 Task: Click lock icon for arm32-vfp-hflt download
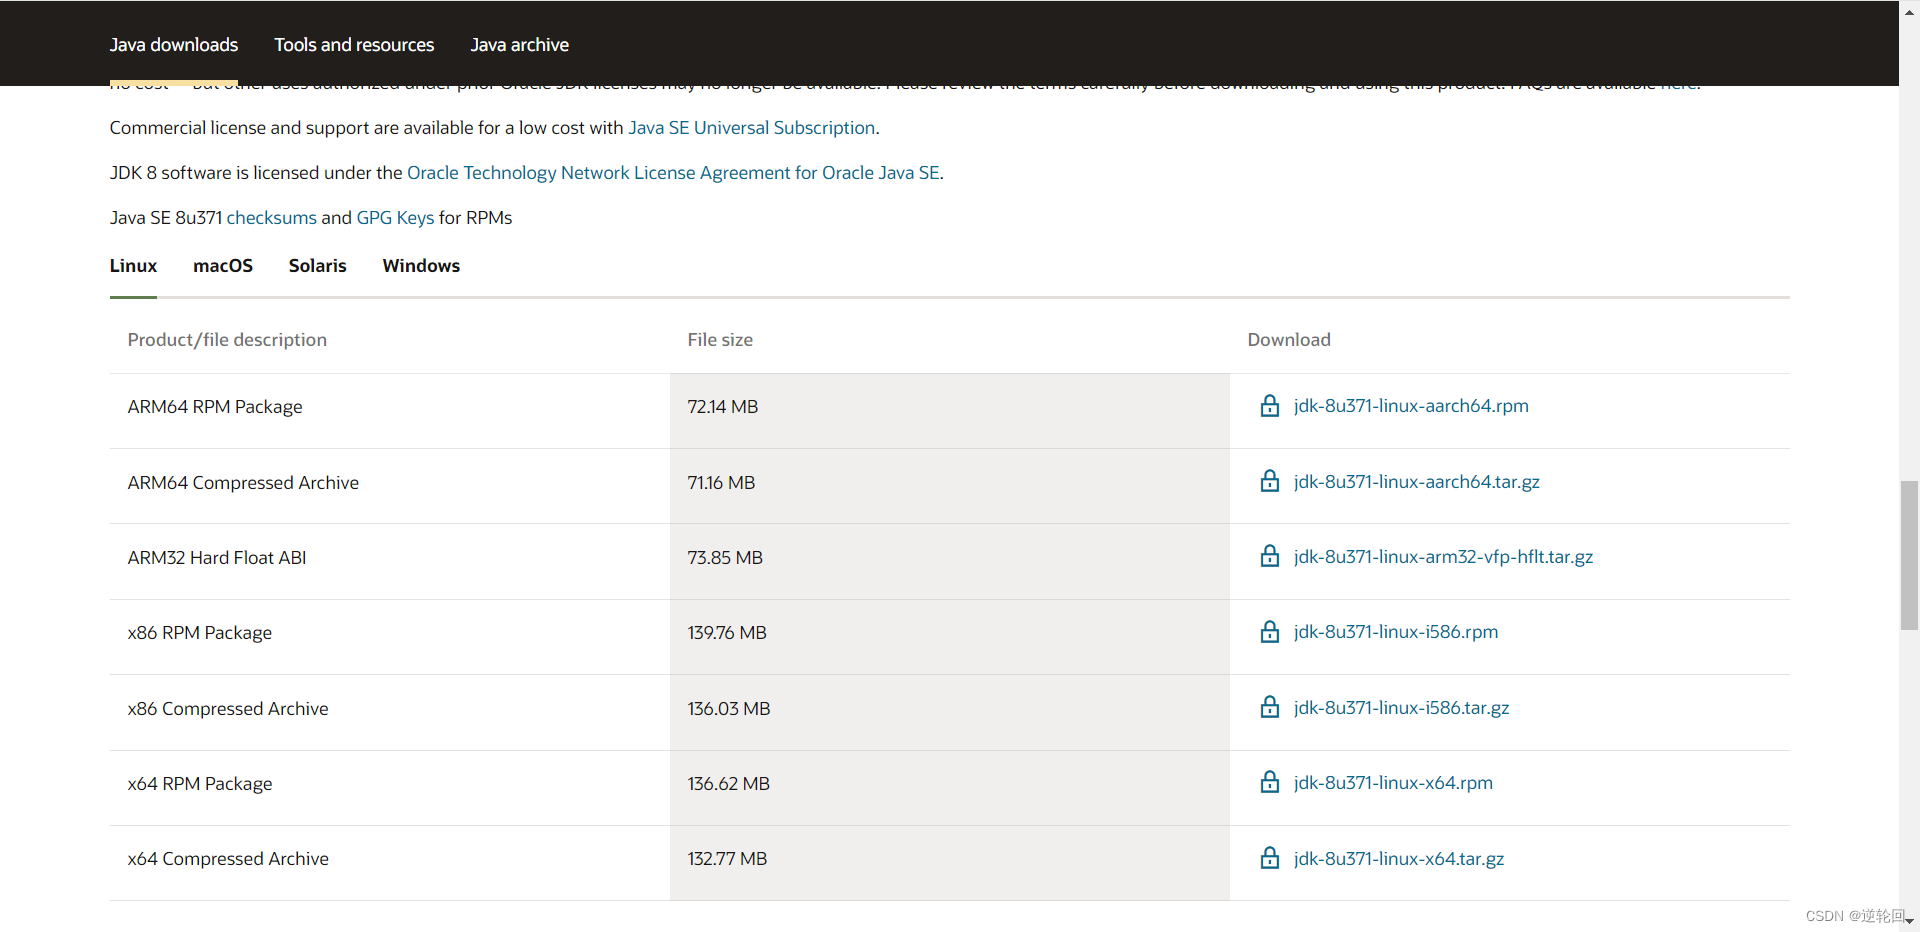tap(1269, 556)
